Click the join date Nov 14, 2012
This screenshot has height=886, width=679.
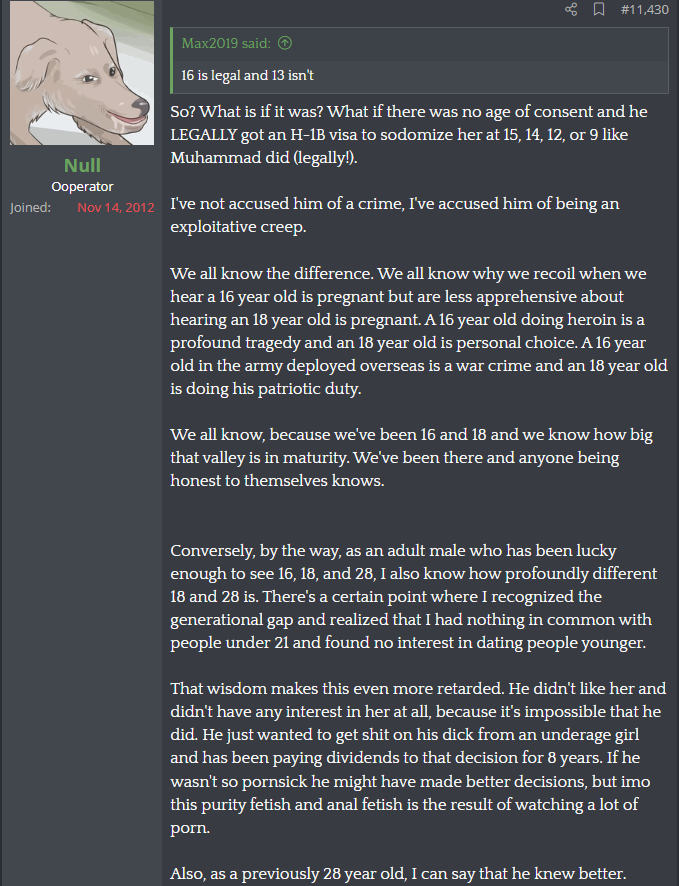tap(116, 207)
